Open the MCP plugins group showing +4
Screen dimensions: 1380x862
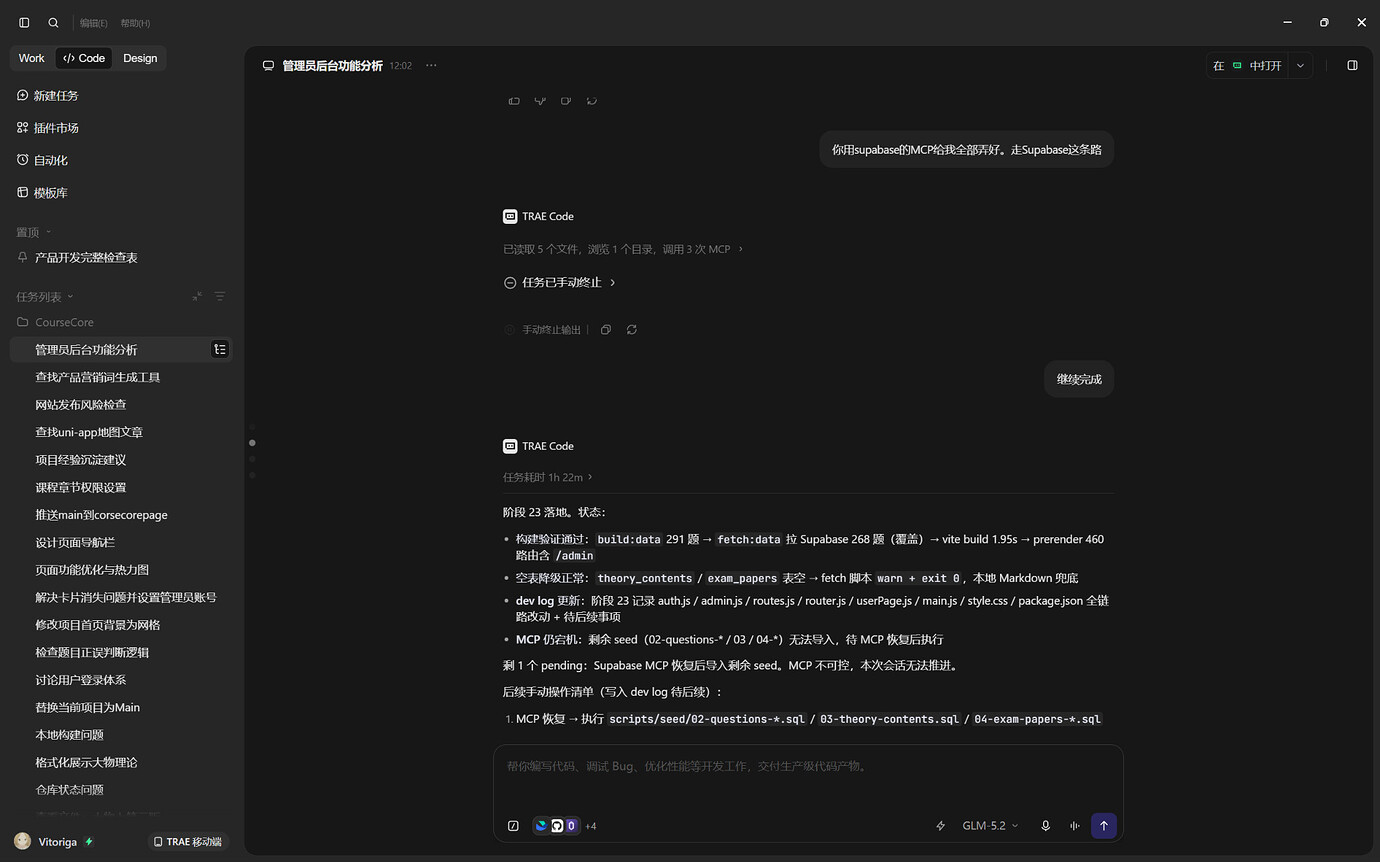pos(565,826)
